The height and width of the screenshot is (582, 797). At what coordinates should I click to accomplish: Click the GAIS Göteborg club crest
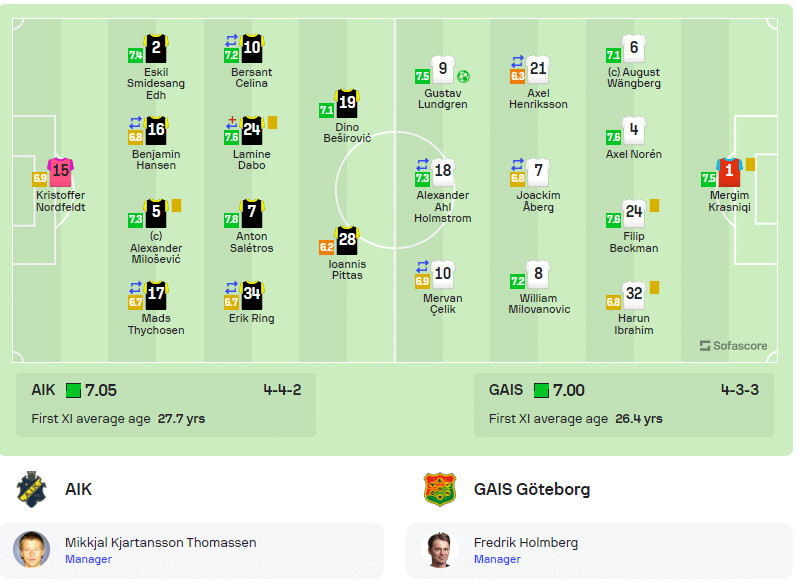[440, 489]
